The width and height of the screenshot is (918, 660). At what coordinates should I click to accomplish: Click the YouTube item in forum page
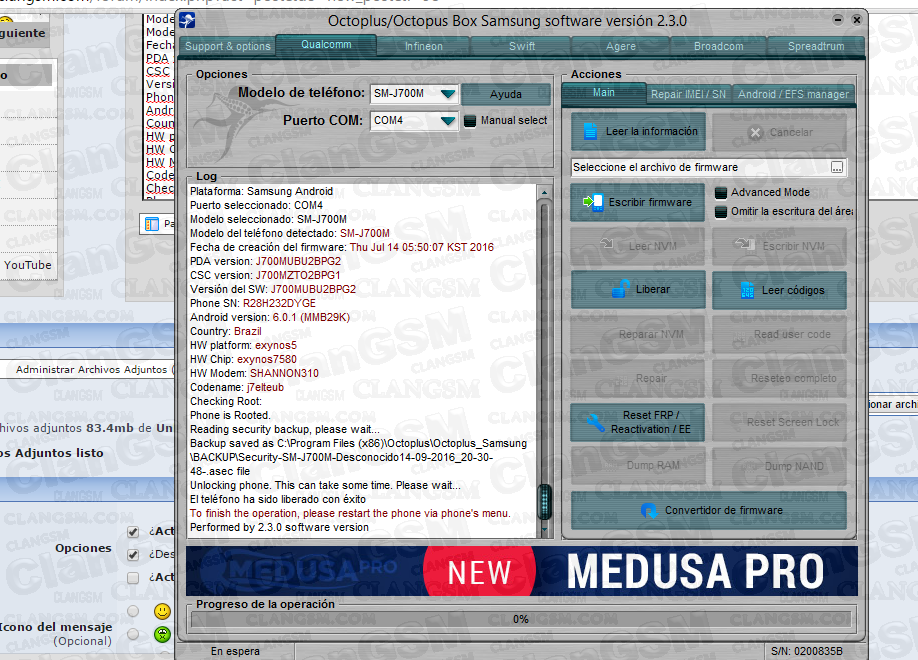point(28,265)
